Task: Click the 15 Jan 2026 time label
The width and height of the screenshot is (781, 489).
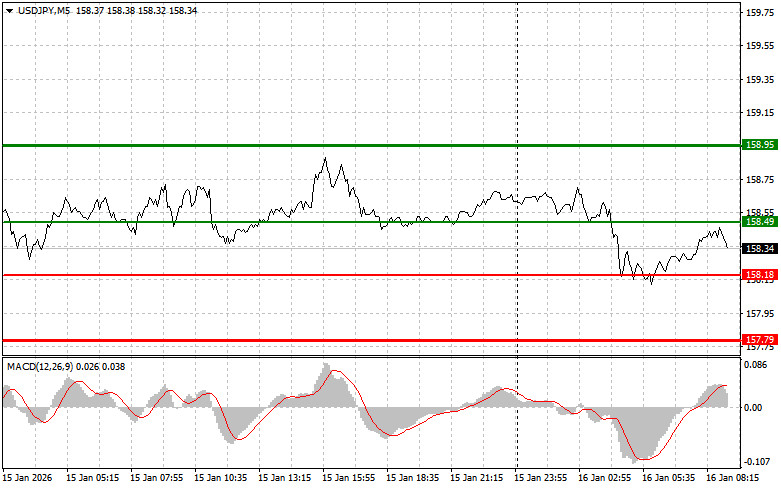Action: pos(28,478)
